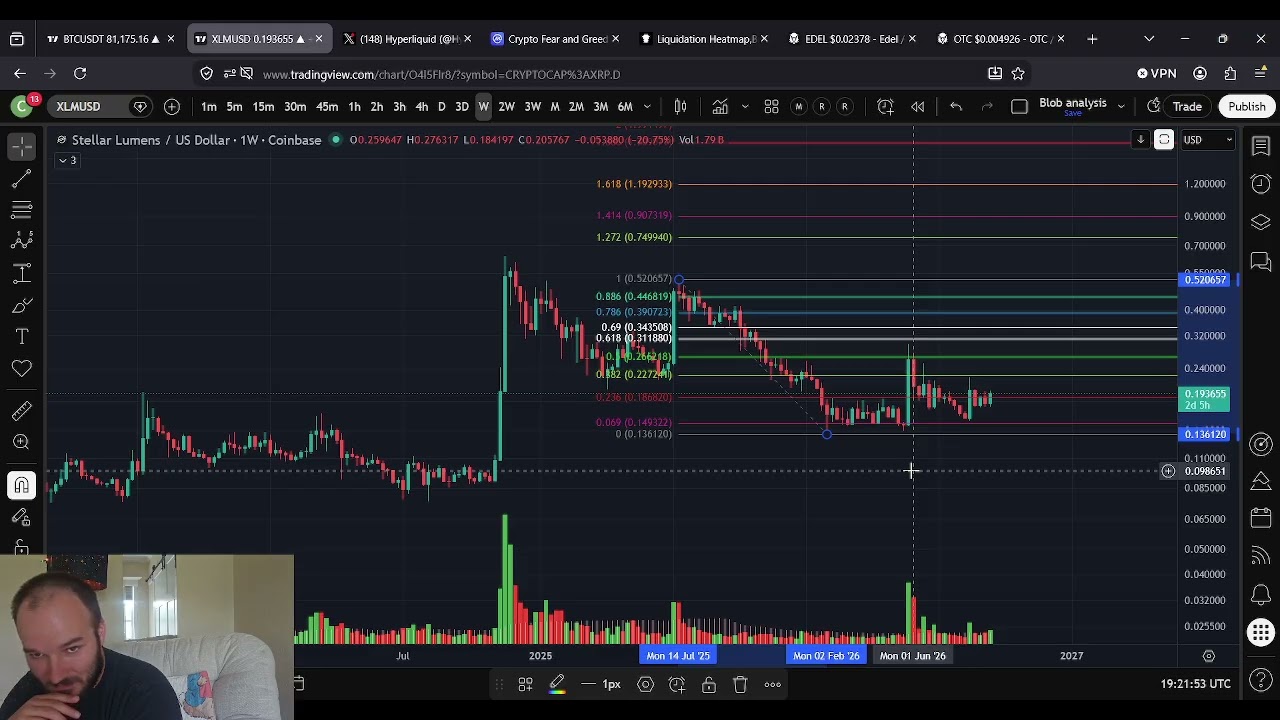Open the indicator templates grid
Image resolution: width=1280 pixels, height=720 pixels.
coord(772,106)
